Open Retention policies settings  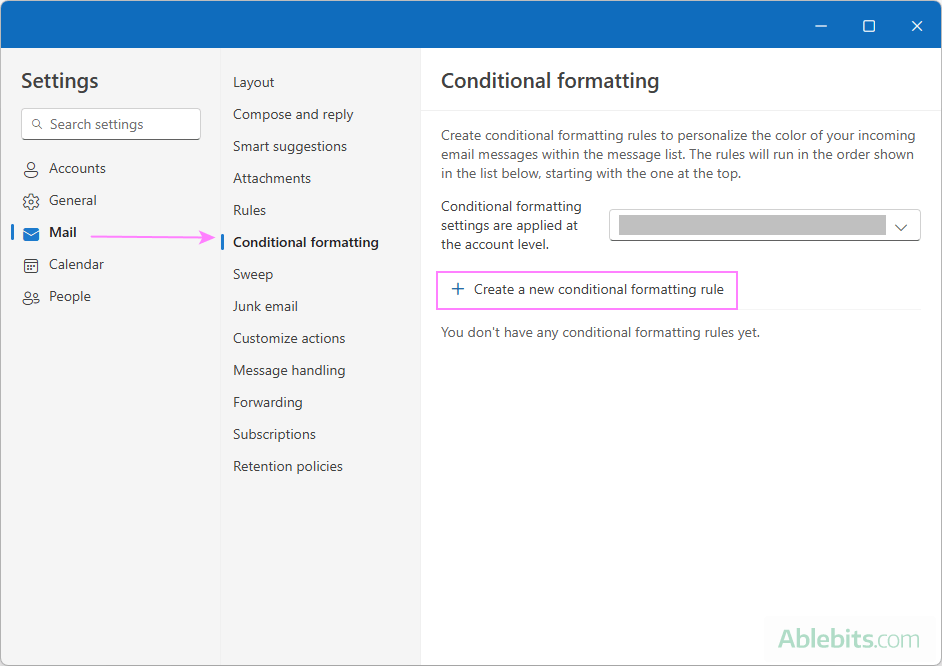288,466
